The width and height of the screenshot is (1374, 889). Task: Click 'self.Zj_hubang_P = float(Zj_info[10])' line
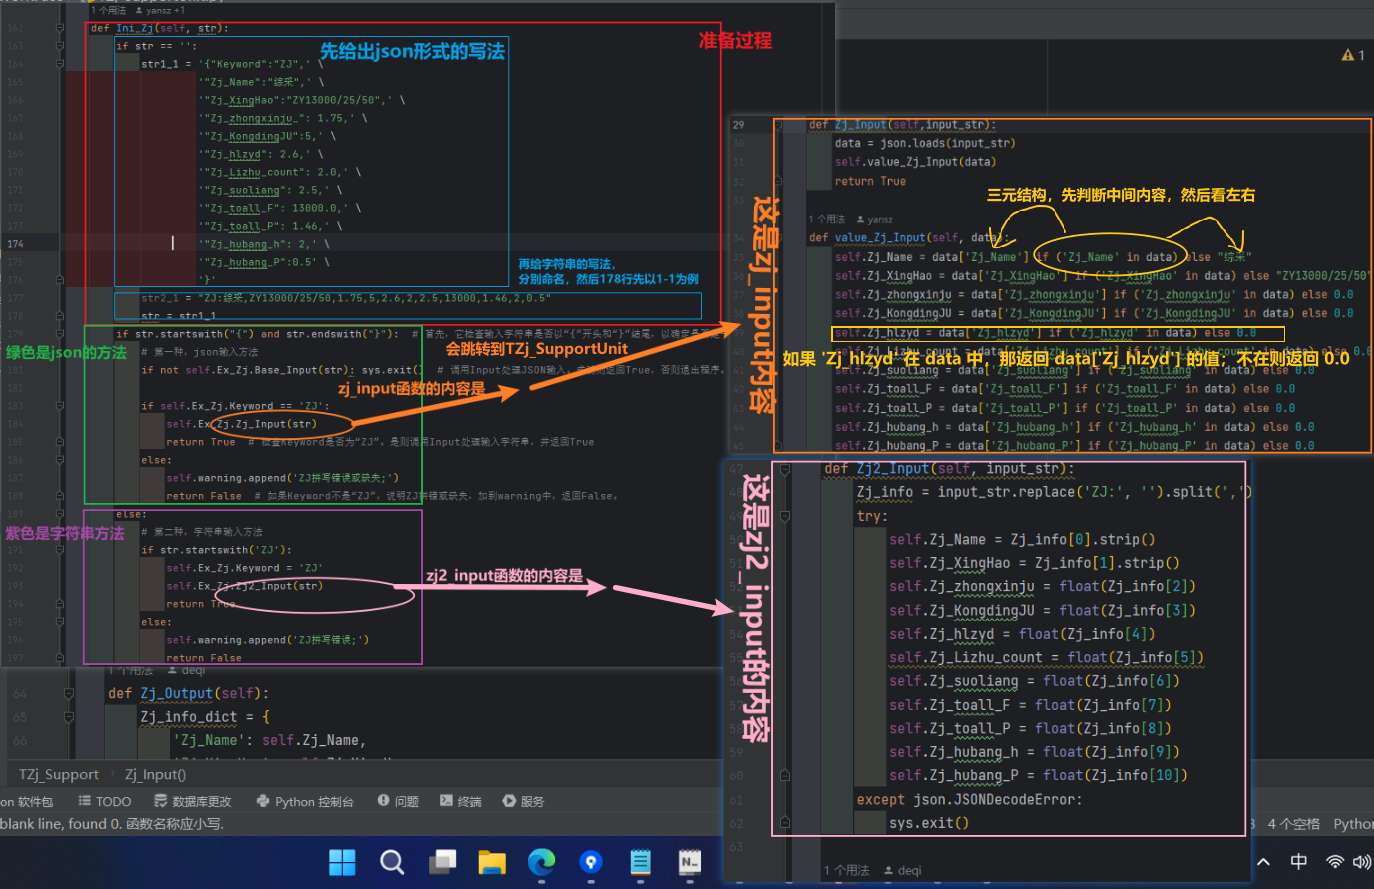click(1038, 775)
